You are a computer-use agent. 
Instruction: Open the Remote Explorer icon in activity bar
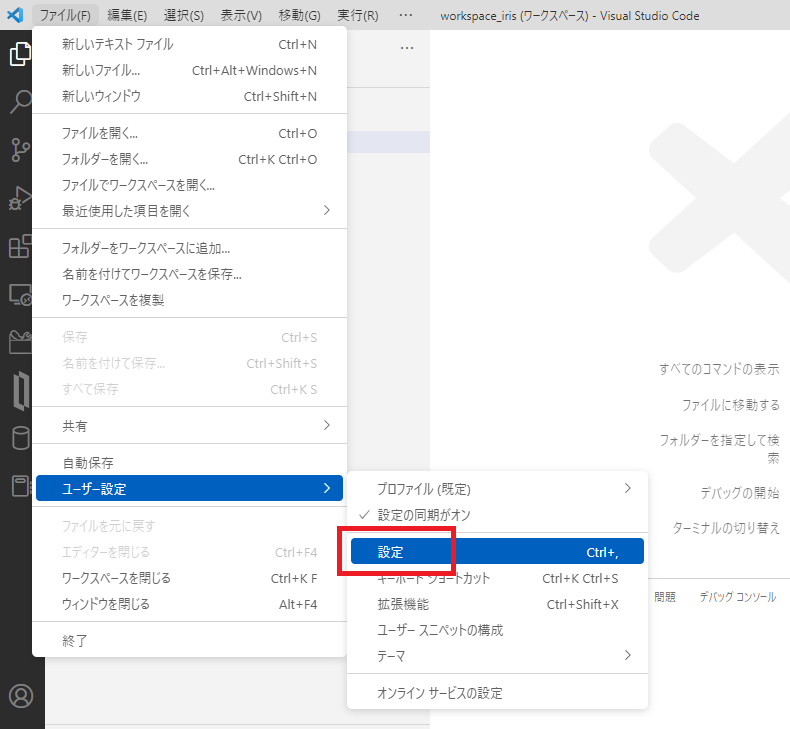[20, 294]
